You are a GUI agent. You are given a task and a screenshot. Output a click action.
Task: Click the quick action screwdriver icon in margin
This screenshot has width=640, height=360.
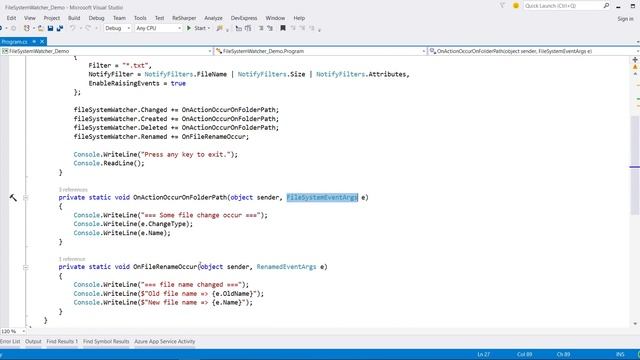pyautogui.click(x=13, y=198)
